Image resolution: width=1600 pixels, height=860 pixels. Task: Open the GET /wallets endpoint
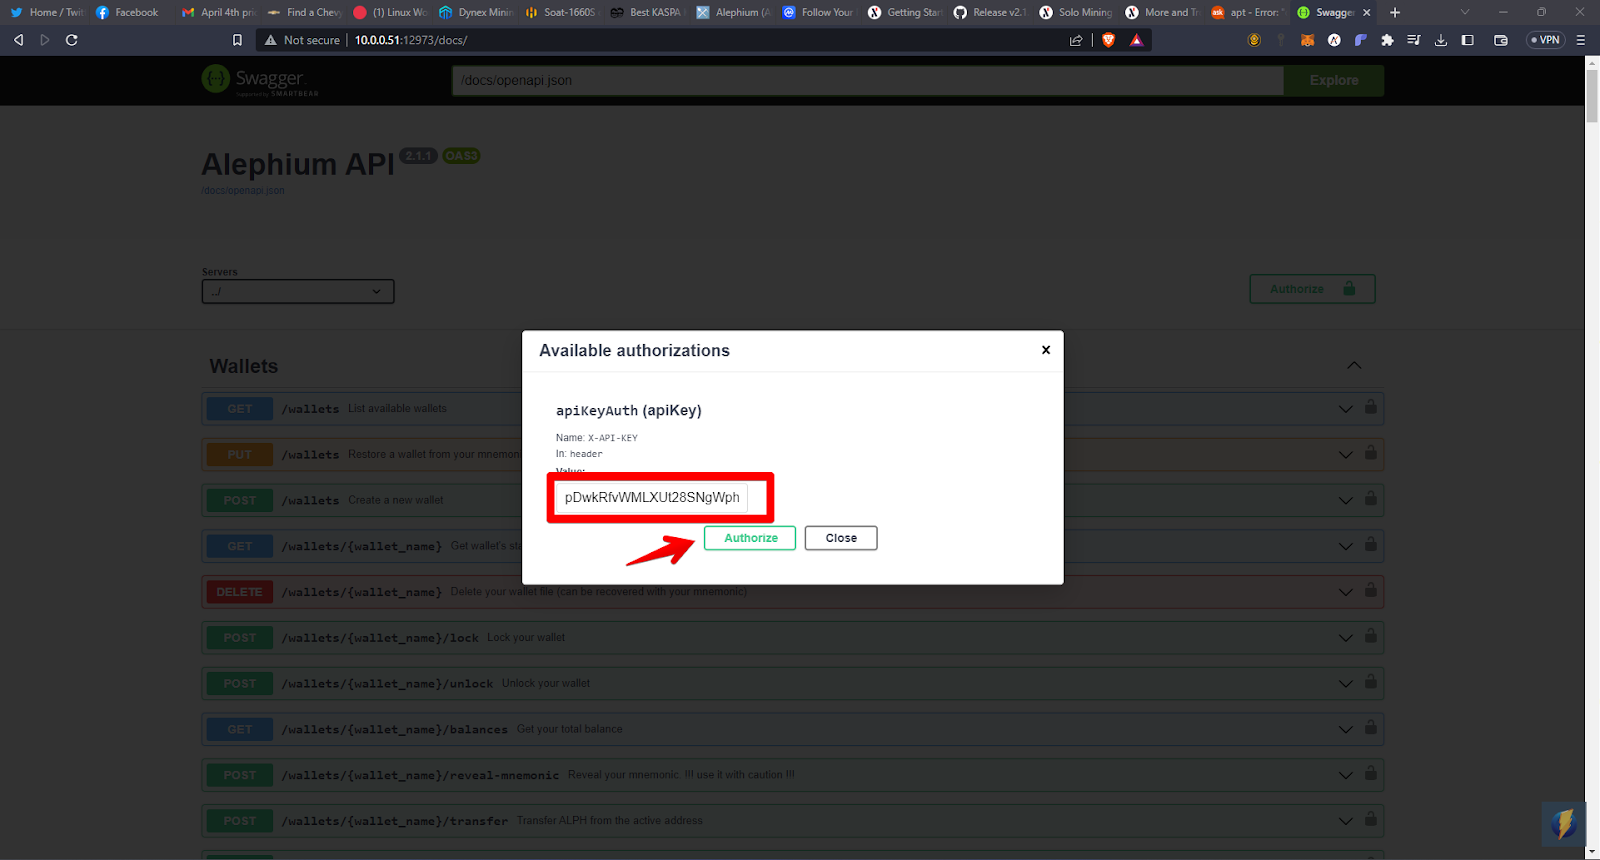click(792, 409)
